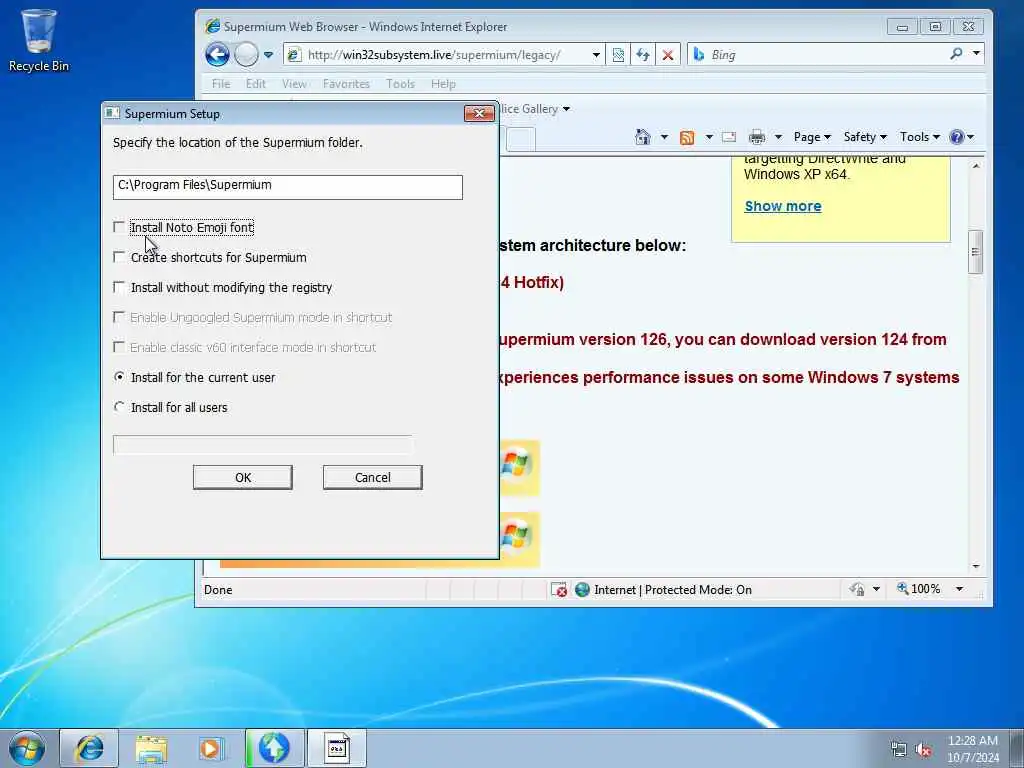The image size is (1024, 768).
Task: Click OK in Supermium Setup
Action: 242,477
